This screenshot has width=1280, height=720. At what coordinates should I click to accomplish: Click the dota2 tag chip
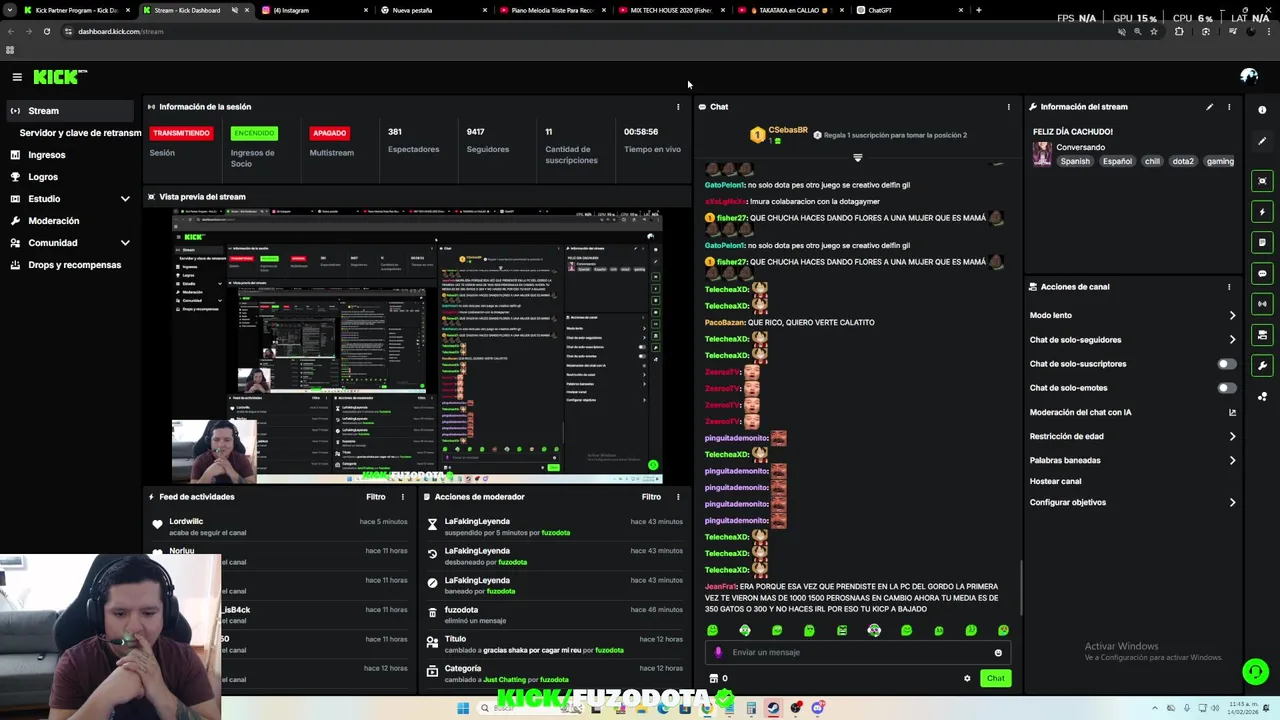(x=1183, y=161)
